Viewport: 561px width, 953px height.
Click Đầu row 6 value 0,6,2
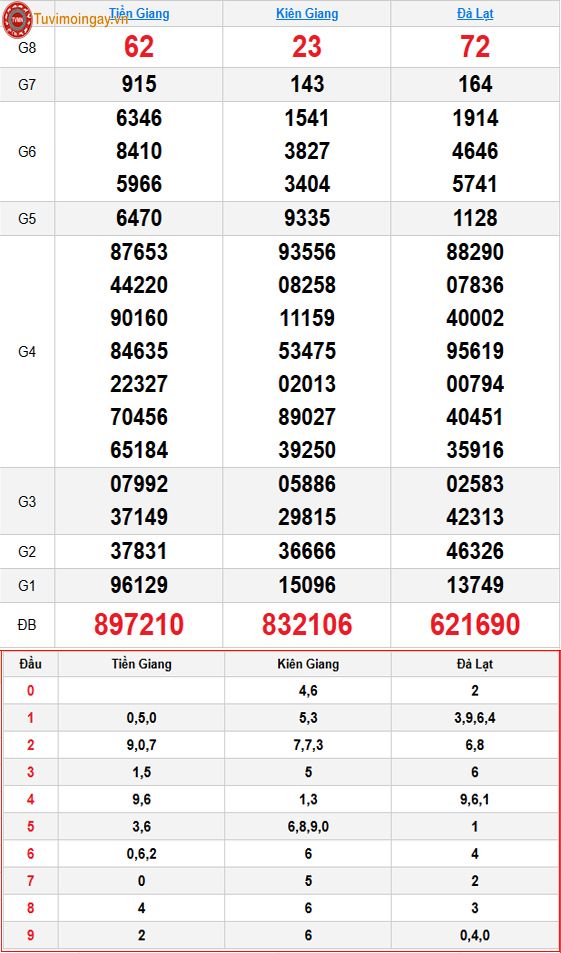(142, 854)
